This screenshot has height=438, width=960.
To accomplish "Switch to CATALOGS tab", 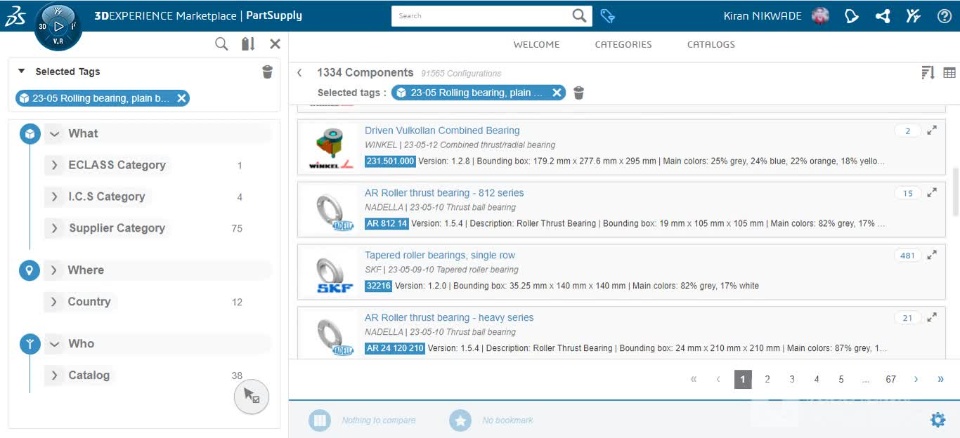I will tap(711, 45).
